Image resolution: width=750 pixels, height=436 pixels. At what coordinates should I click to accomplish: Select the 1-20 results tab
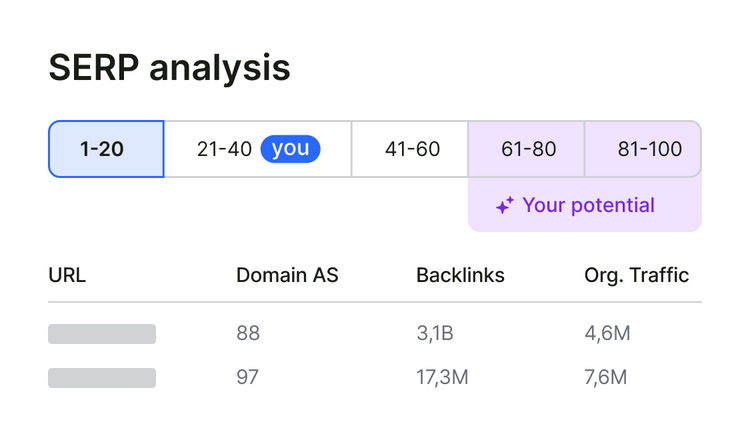(106, 149)
